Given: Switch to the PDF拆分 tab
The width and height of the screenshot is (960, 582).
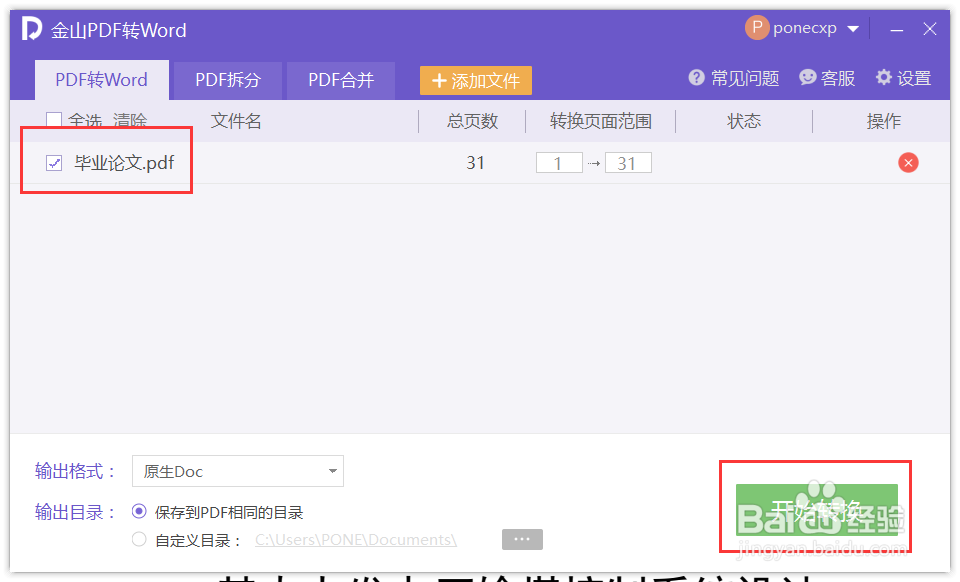Looking at the screenshot, I should [x=228, y=80].
